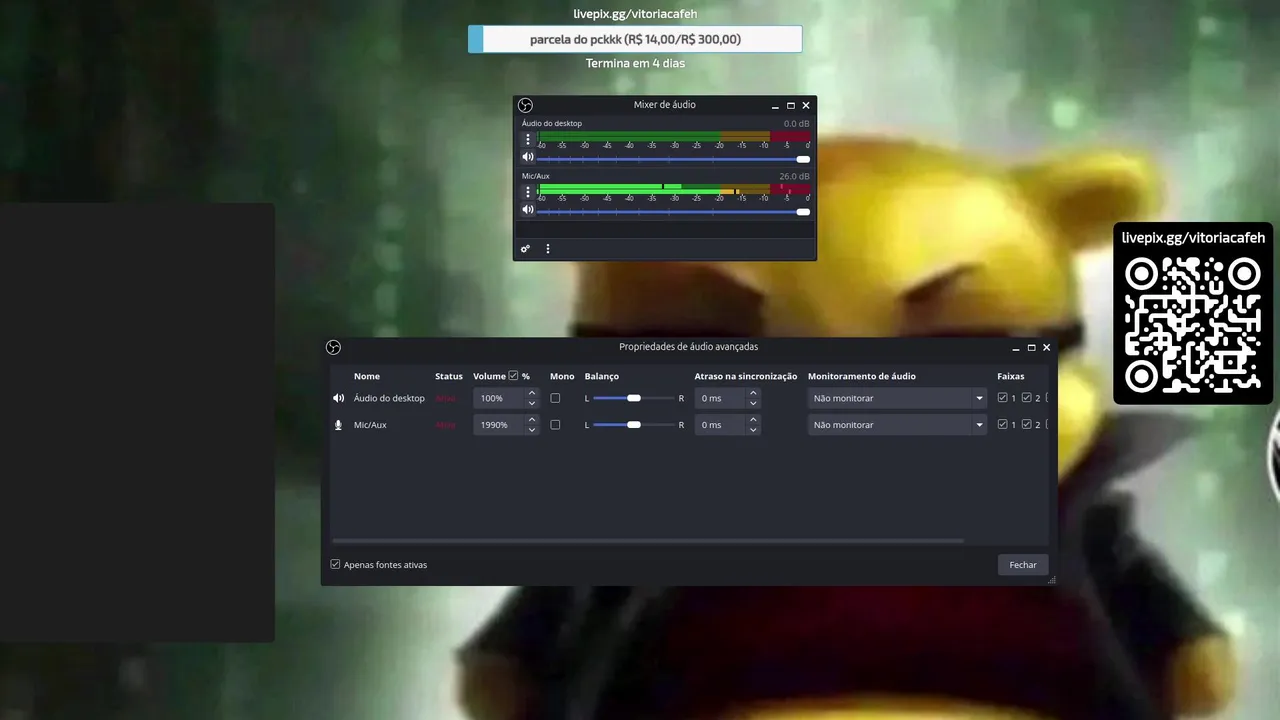Open the three-dot options for the Áudio do desktop mixer channel

coord(528,139)
